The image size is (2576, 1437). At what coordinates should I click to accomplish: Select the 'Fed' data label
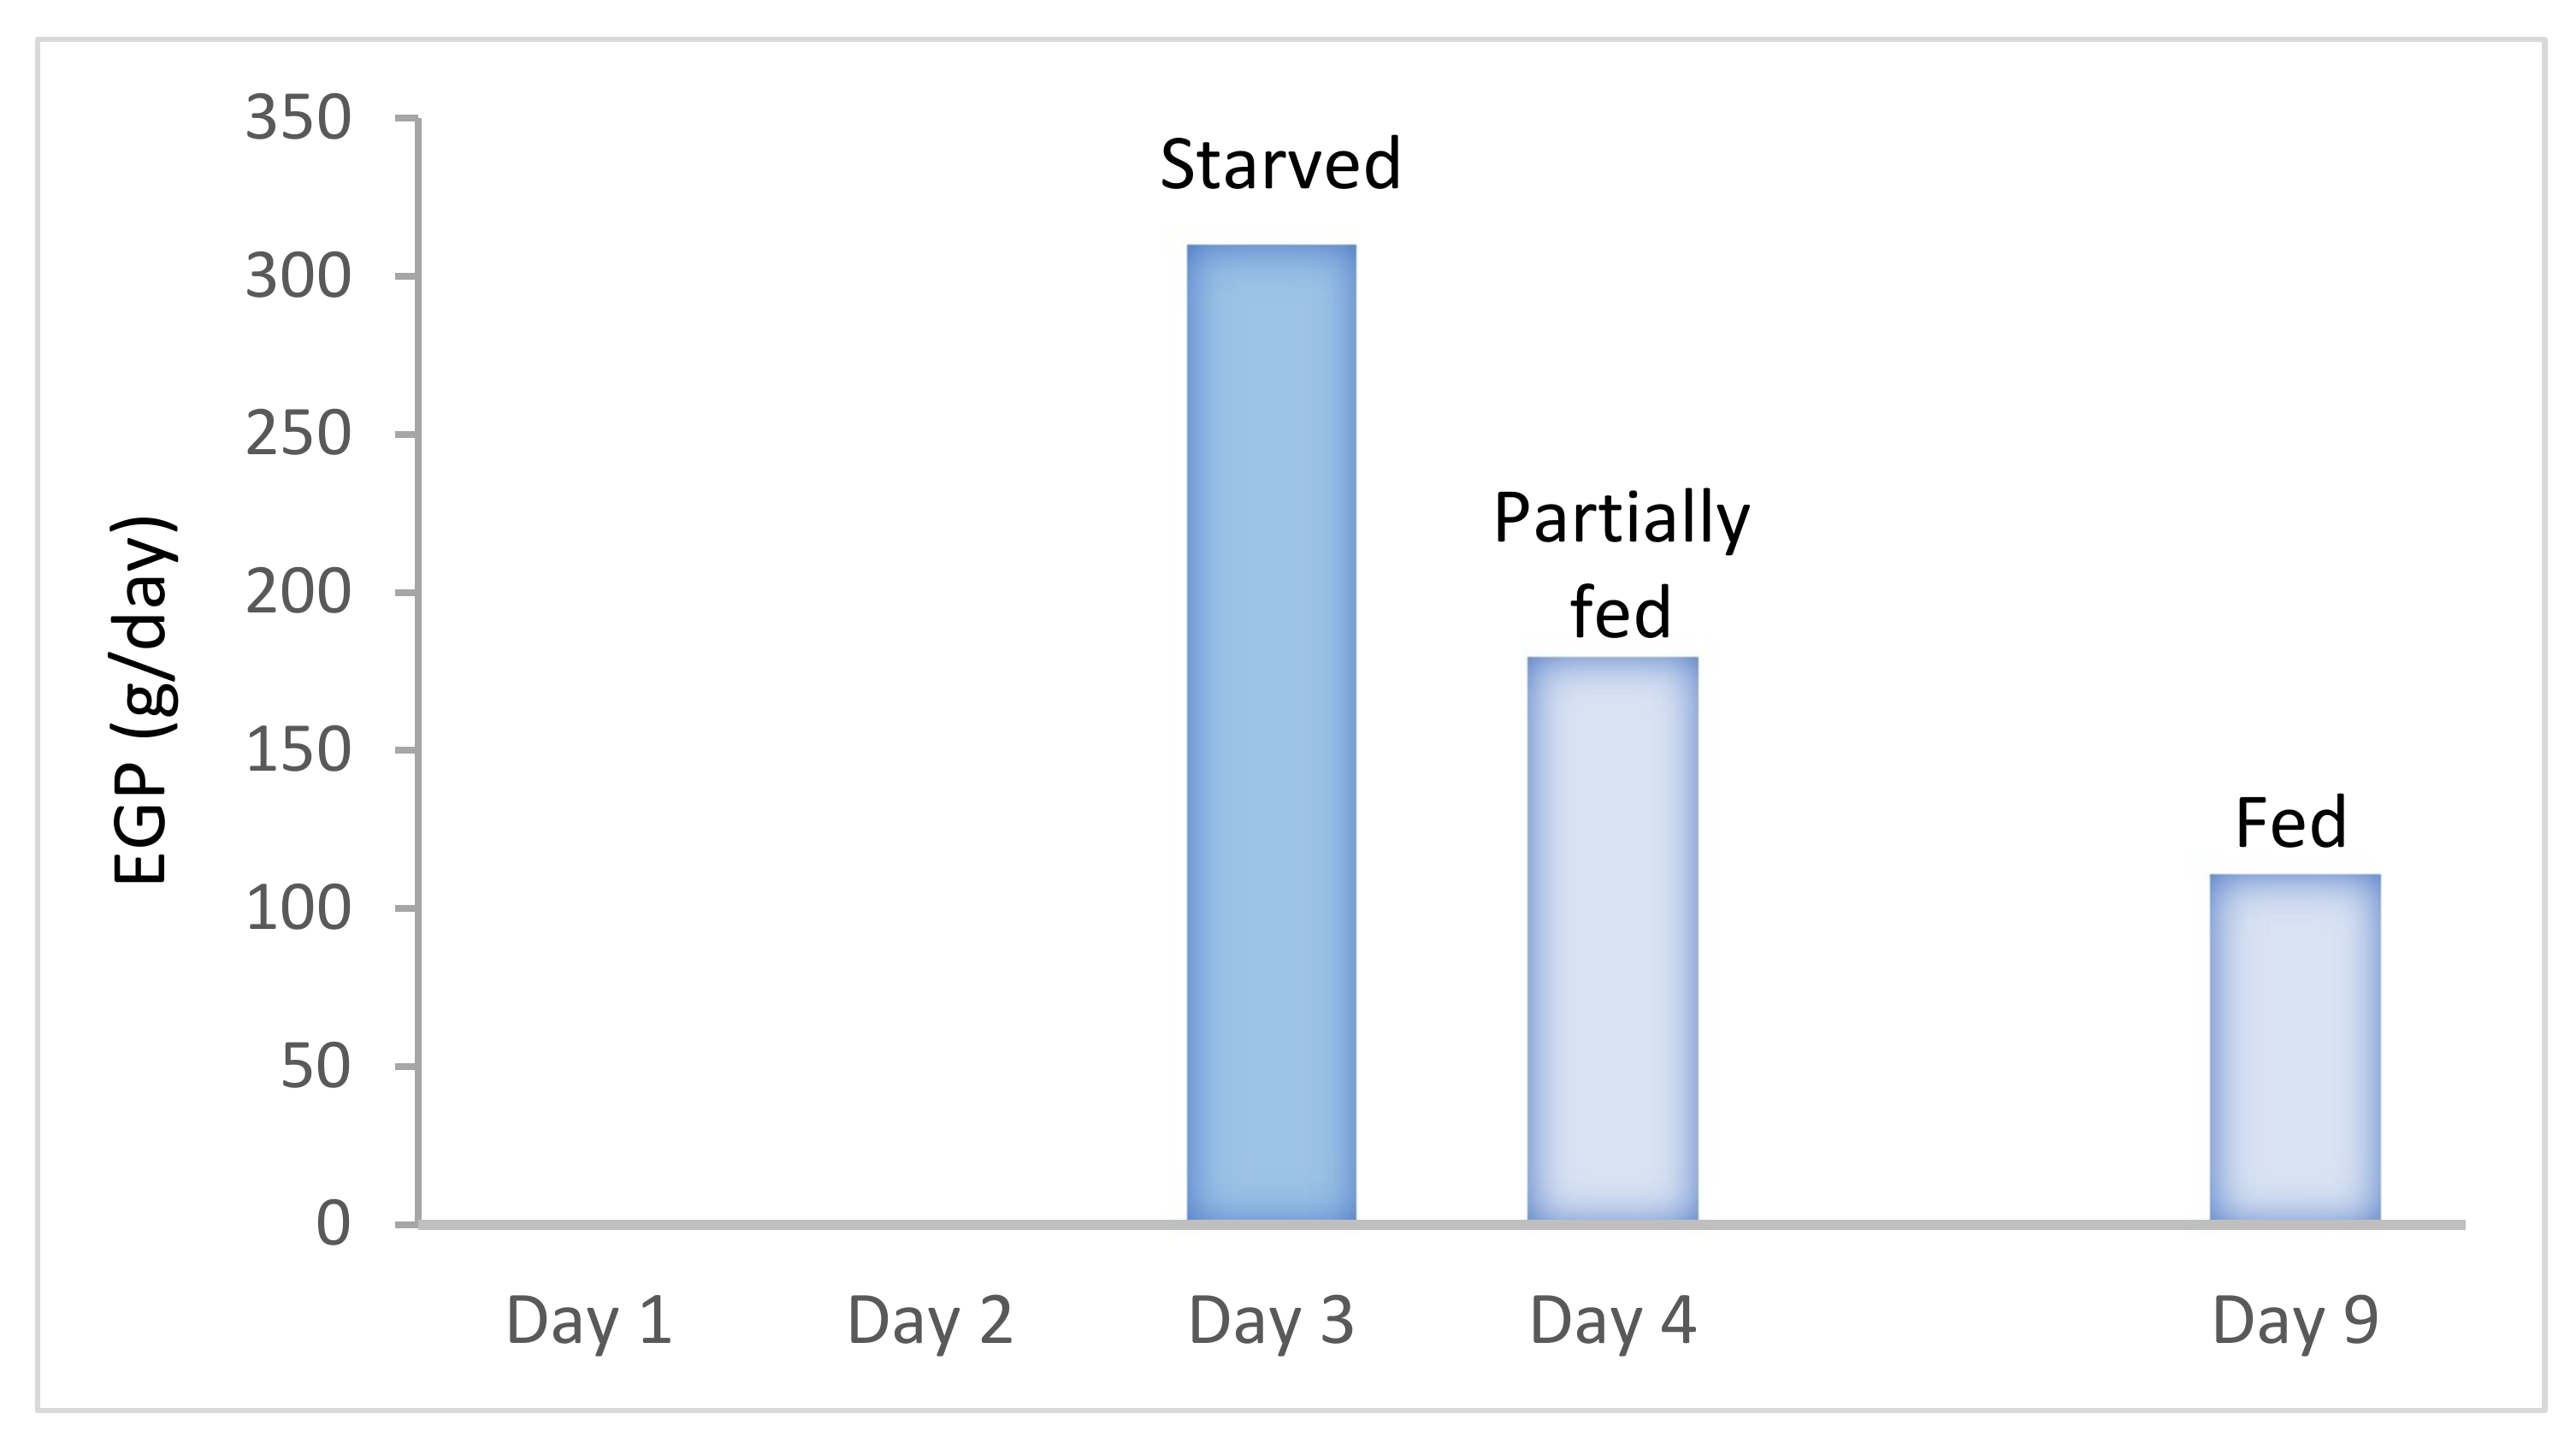[2290, 823]
